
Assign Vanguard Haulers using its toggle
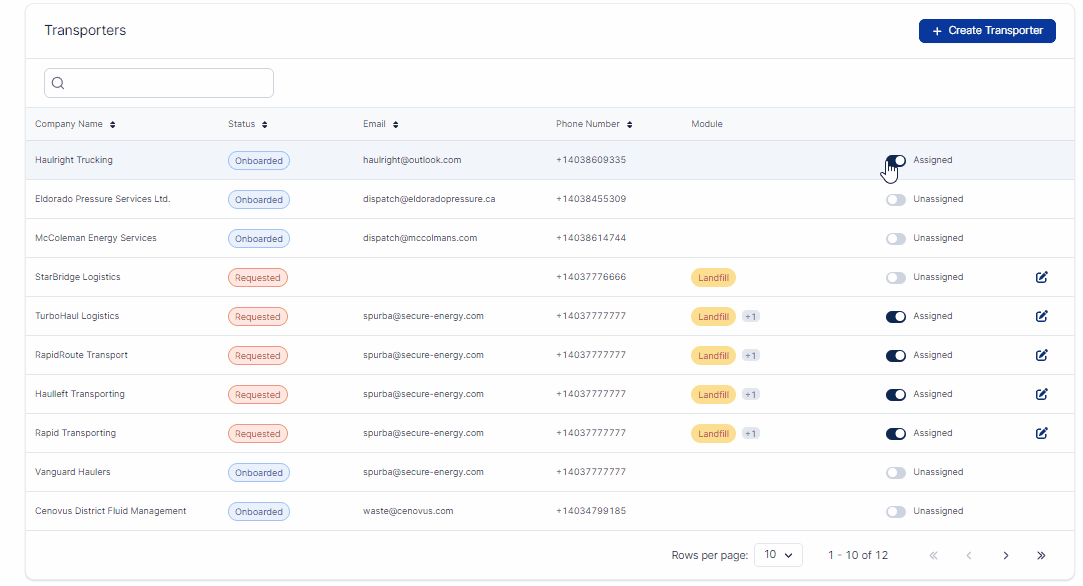pyautogui.click(x=896, y=473)
